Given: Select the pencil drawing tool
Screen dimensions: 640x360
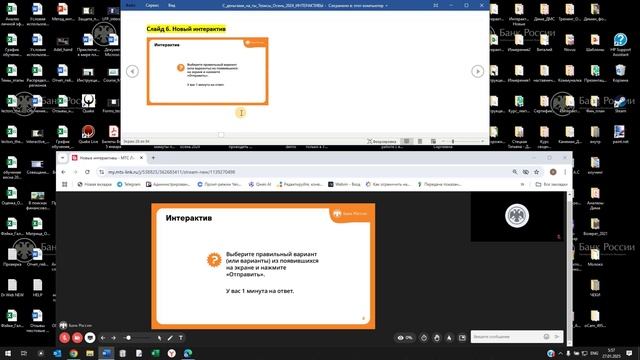Looking at the screenshot, I should 170,338.
